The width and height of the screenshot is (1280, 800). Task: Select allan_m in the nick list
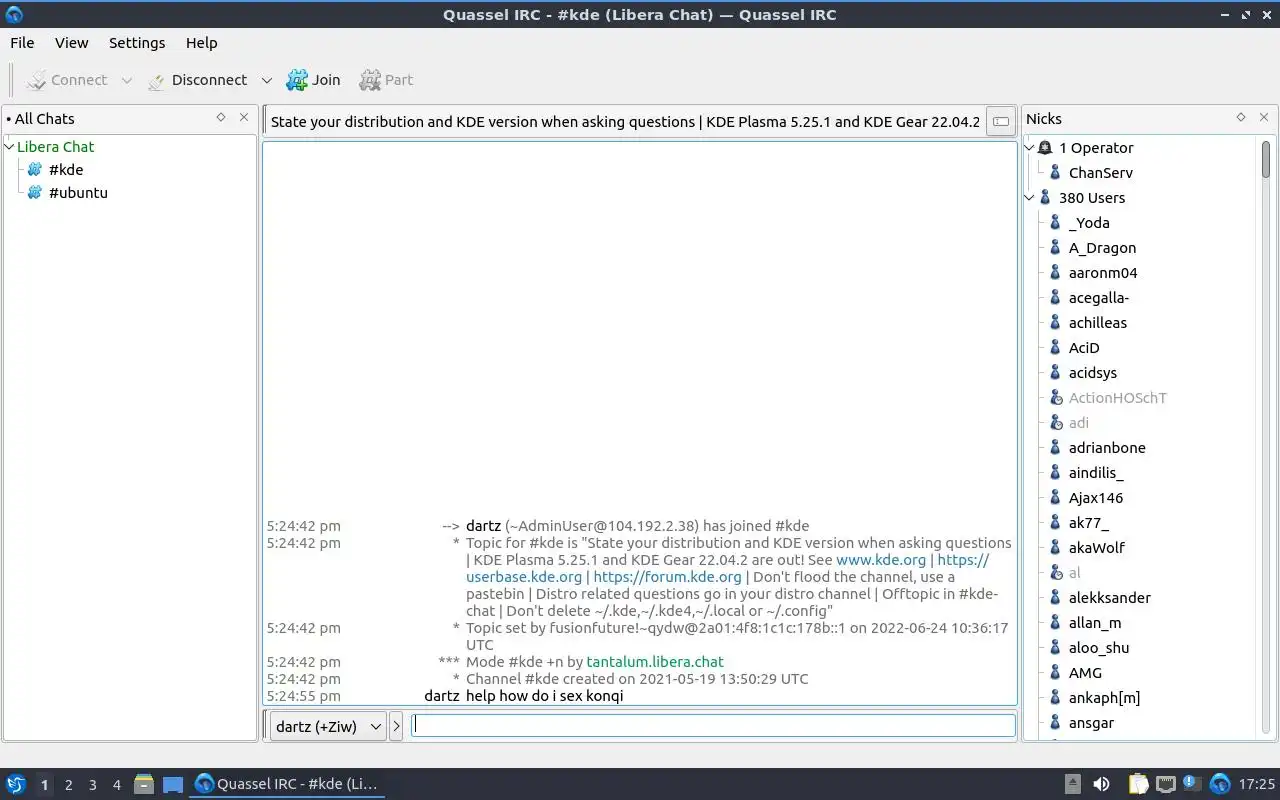tap(1095, 623)
